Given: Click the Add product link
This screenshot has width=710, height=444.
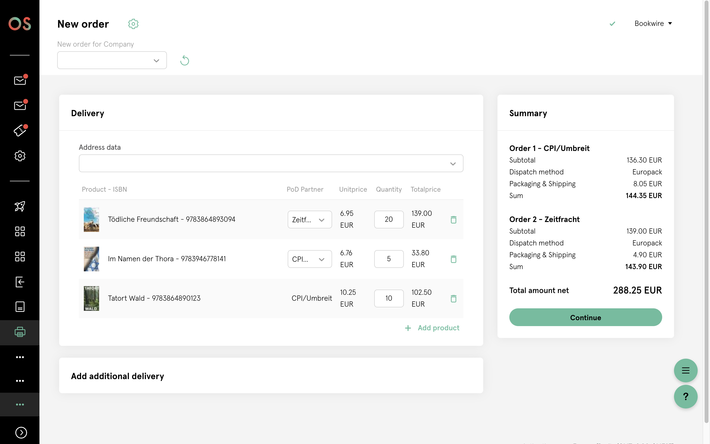Looking at the screenshot, I should coord(432,328).
